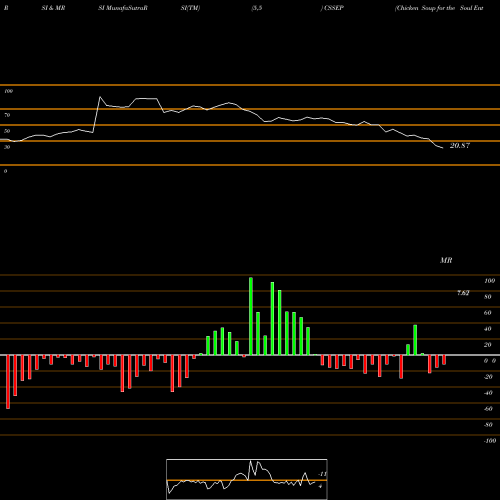Viewport: 500px width, 500px height.
Task: Select the '-20' label on the MR axis
Action: point(488,377)
